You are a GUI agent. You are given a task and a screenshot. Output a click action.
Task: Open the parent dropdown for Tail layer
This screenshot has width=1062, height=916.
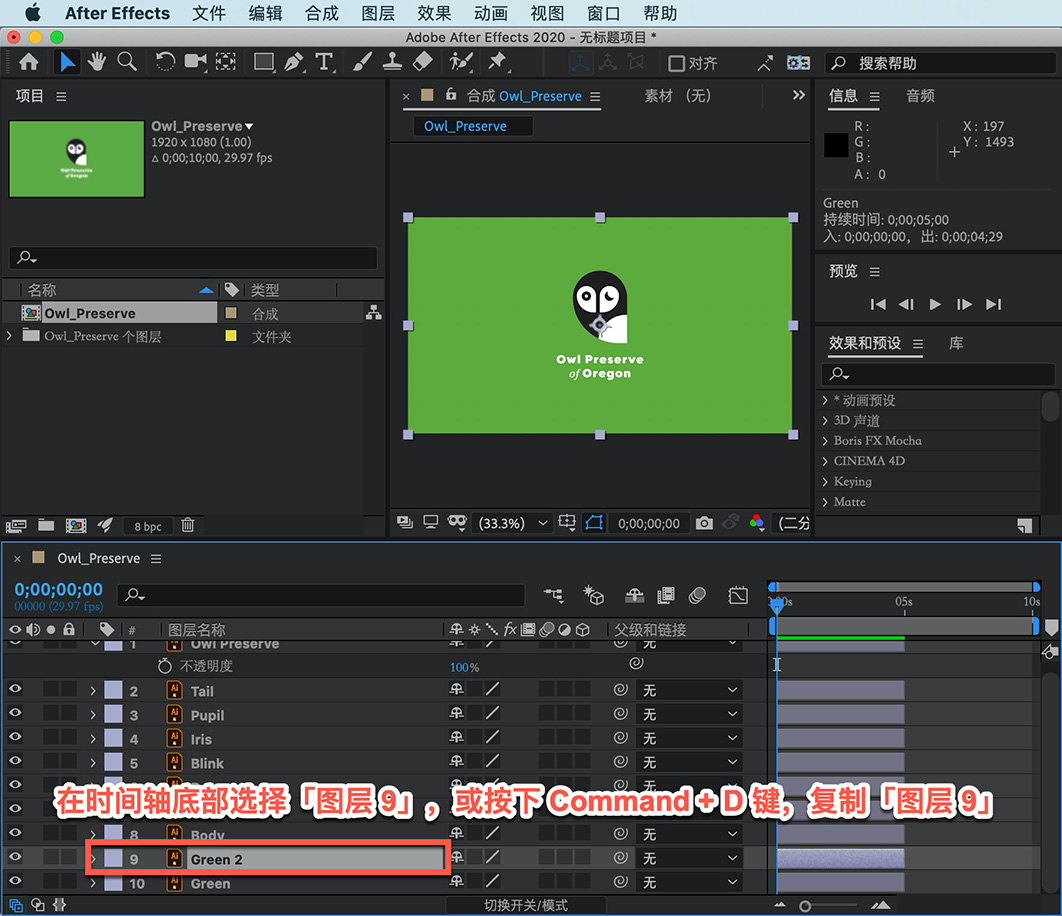(x=689, y=690)
